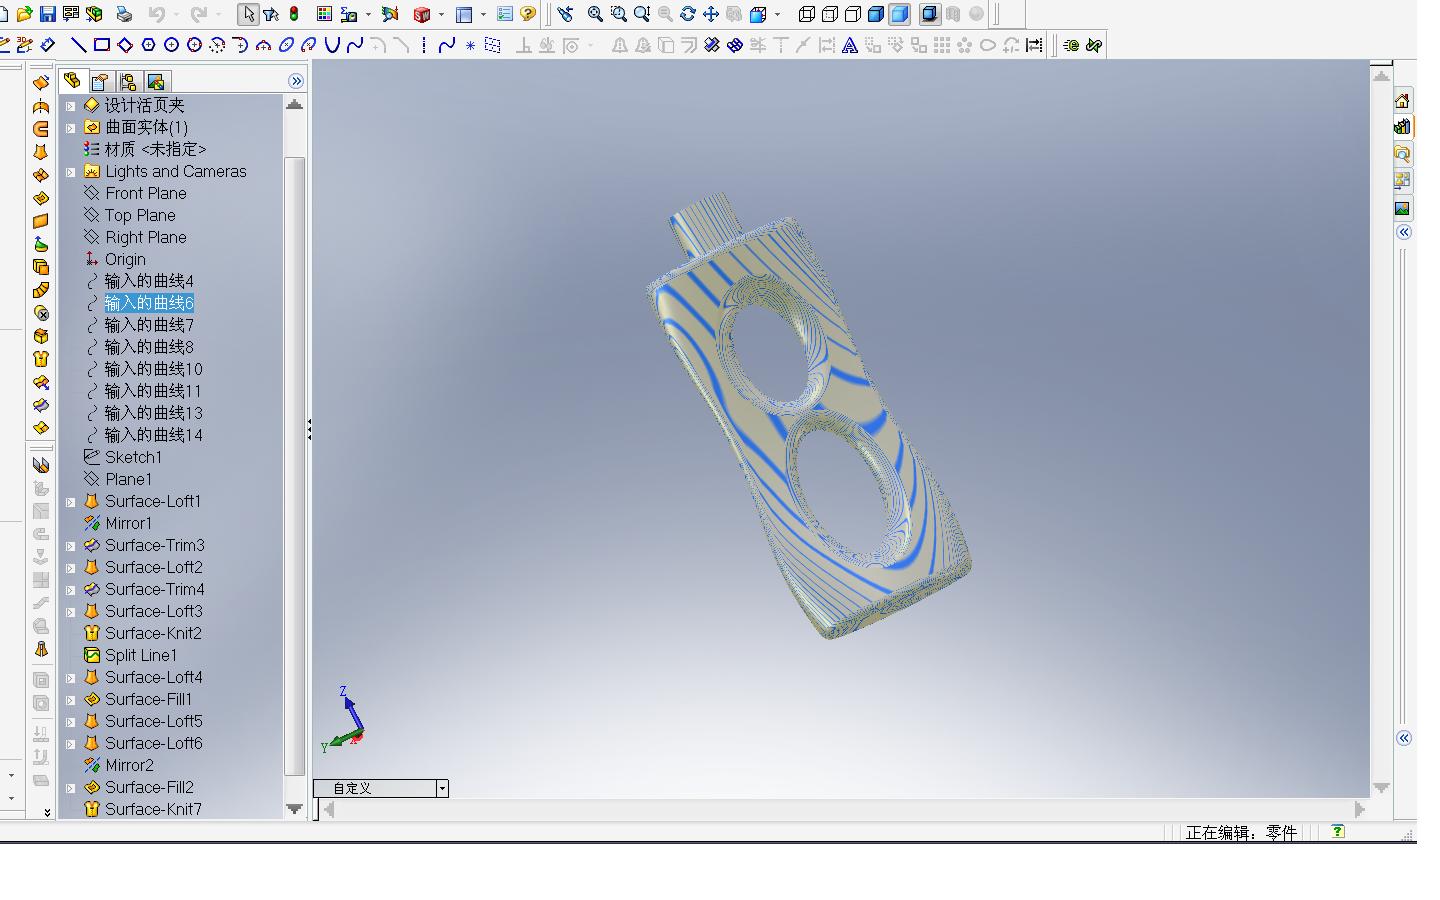Toggle Hidden Lines Removed display

tap(853, 14)
